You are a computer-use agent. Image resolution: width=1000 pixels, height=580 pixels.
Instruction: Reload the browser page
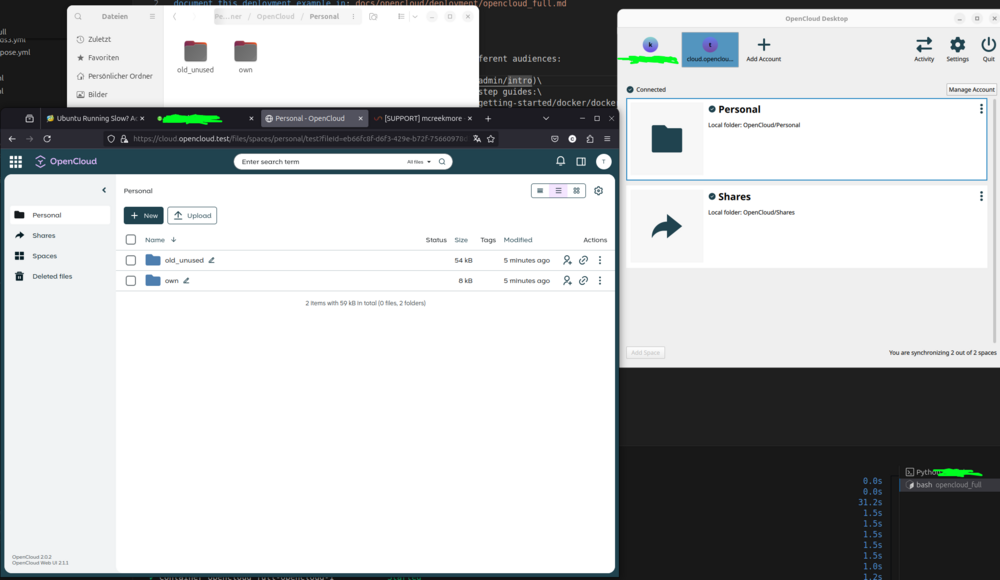coord(47,138)
